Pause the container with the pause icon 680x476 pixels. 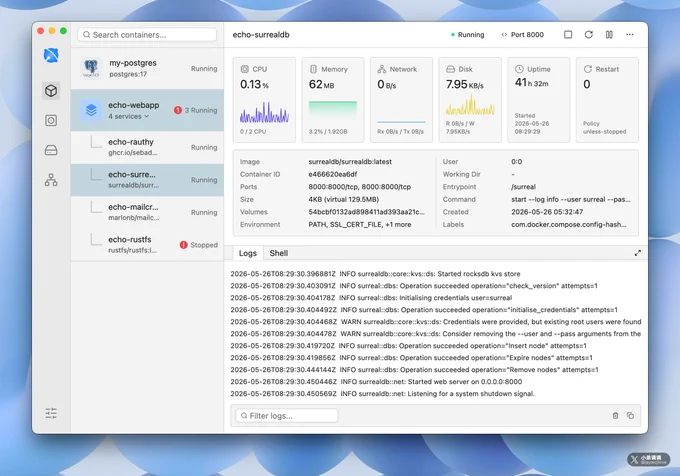[x=609, y=35]
